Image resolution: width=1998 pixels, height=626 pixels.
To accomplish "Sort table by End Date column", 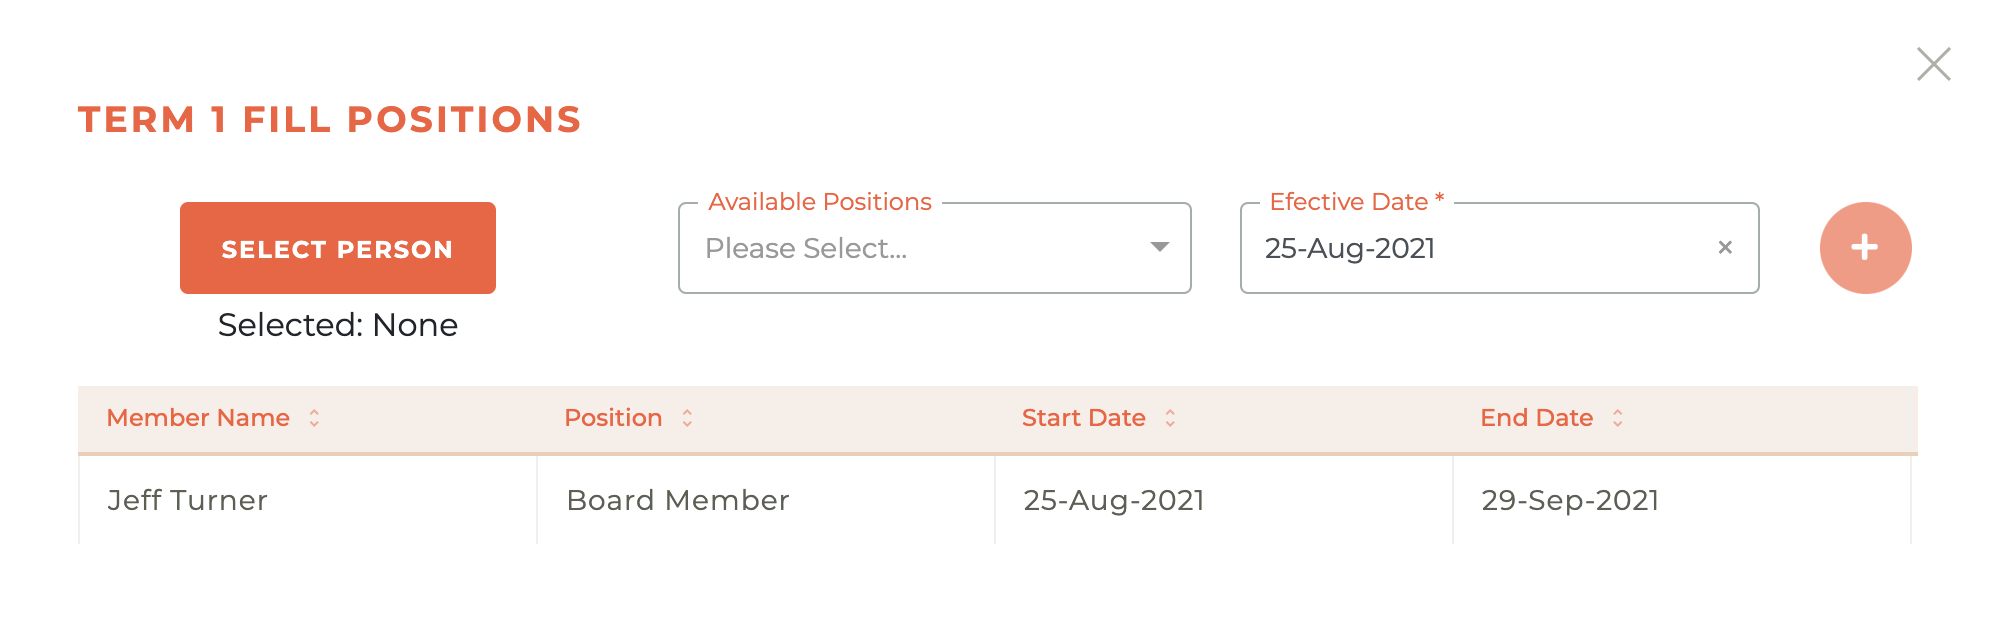I will point(1619,418).
